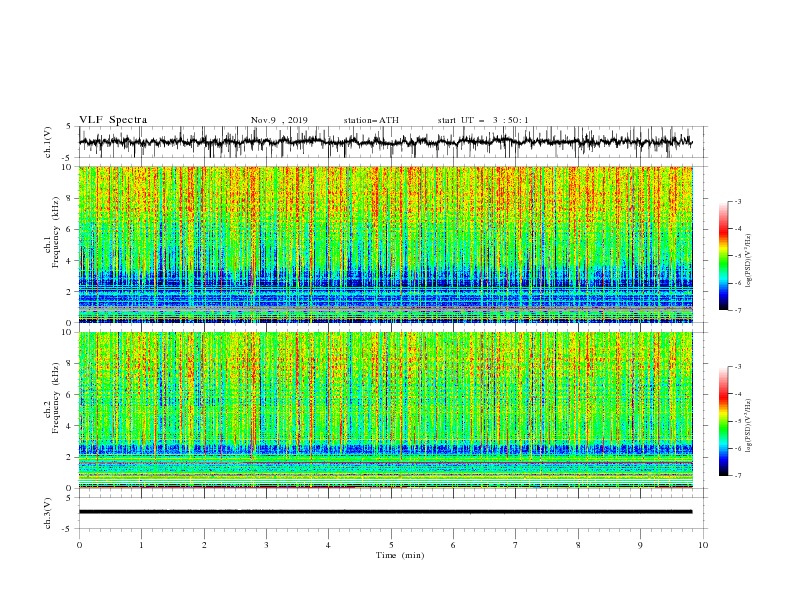
Task: Click time axis tick label '7'
Action: click(516, 545)
